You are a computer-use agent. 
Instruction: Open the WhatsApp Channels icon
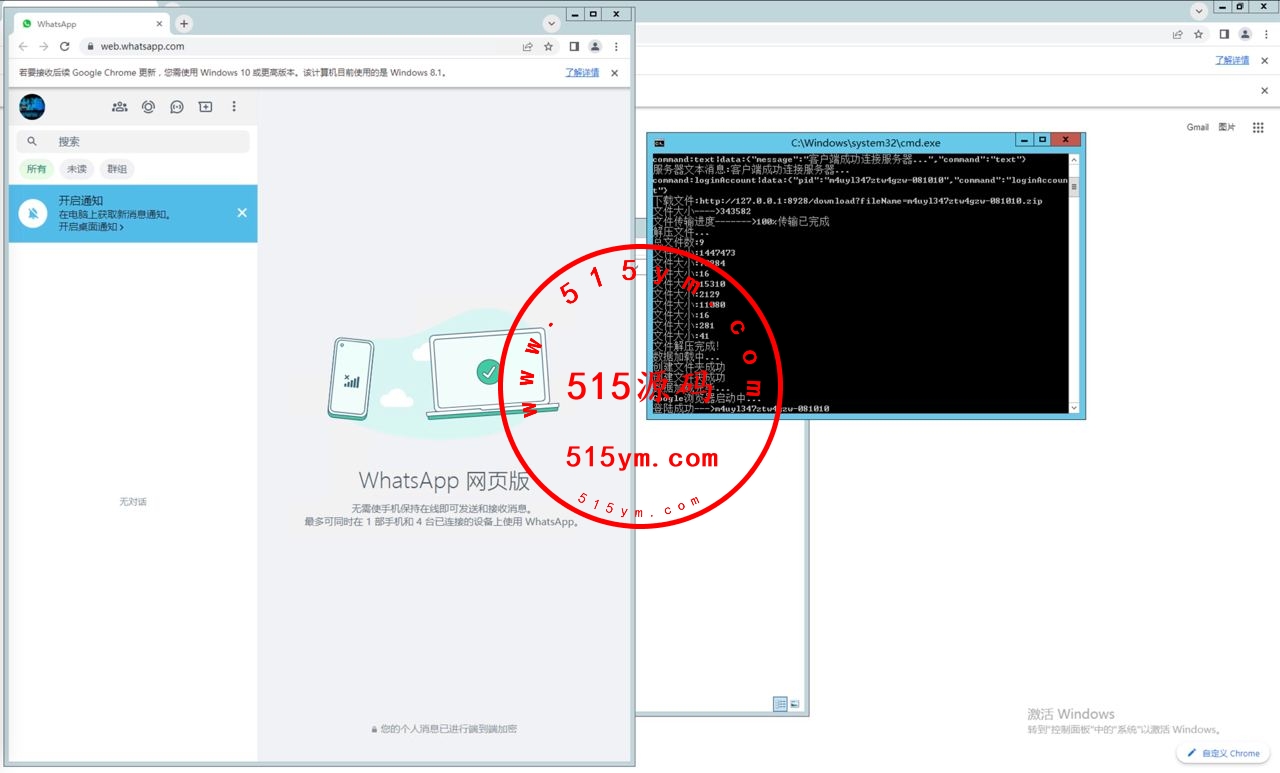click(177, 107)
